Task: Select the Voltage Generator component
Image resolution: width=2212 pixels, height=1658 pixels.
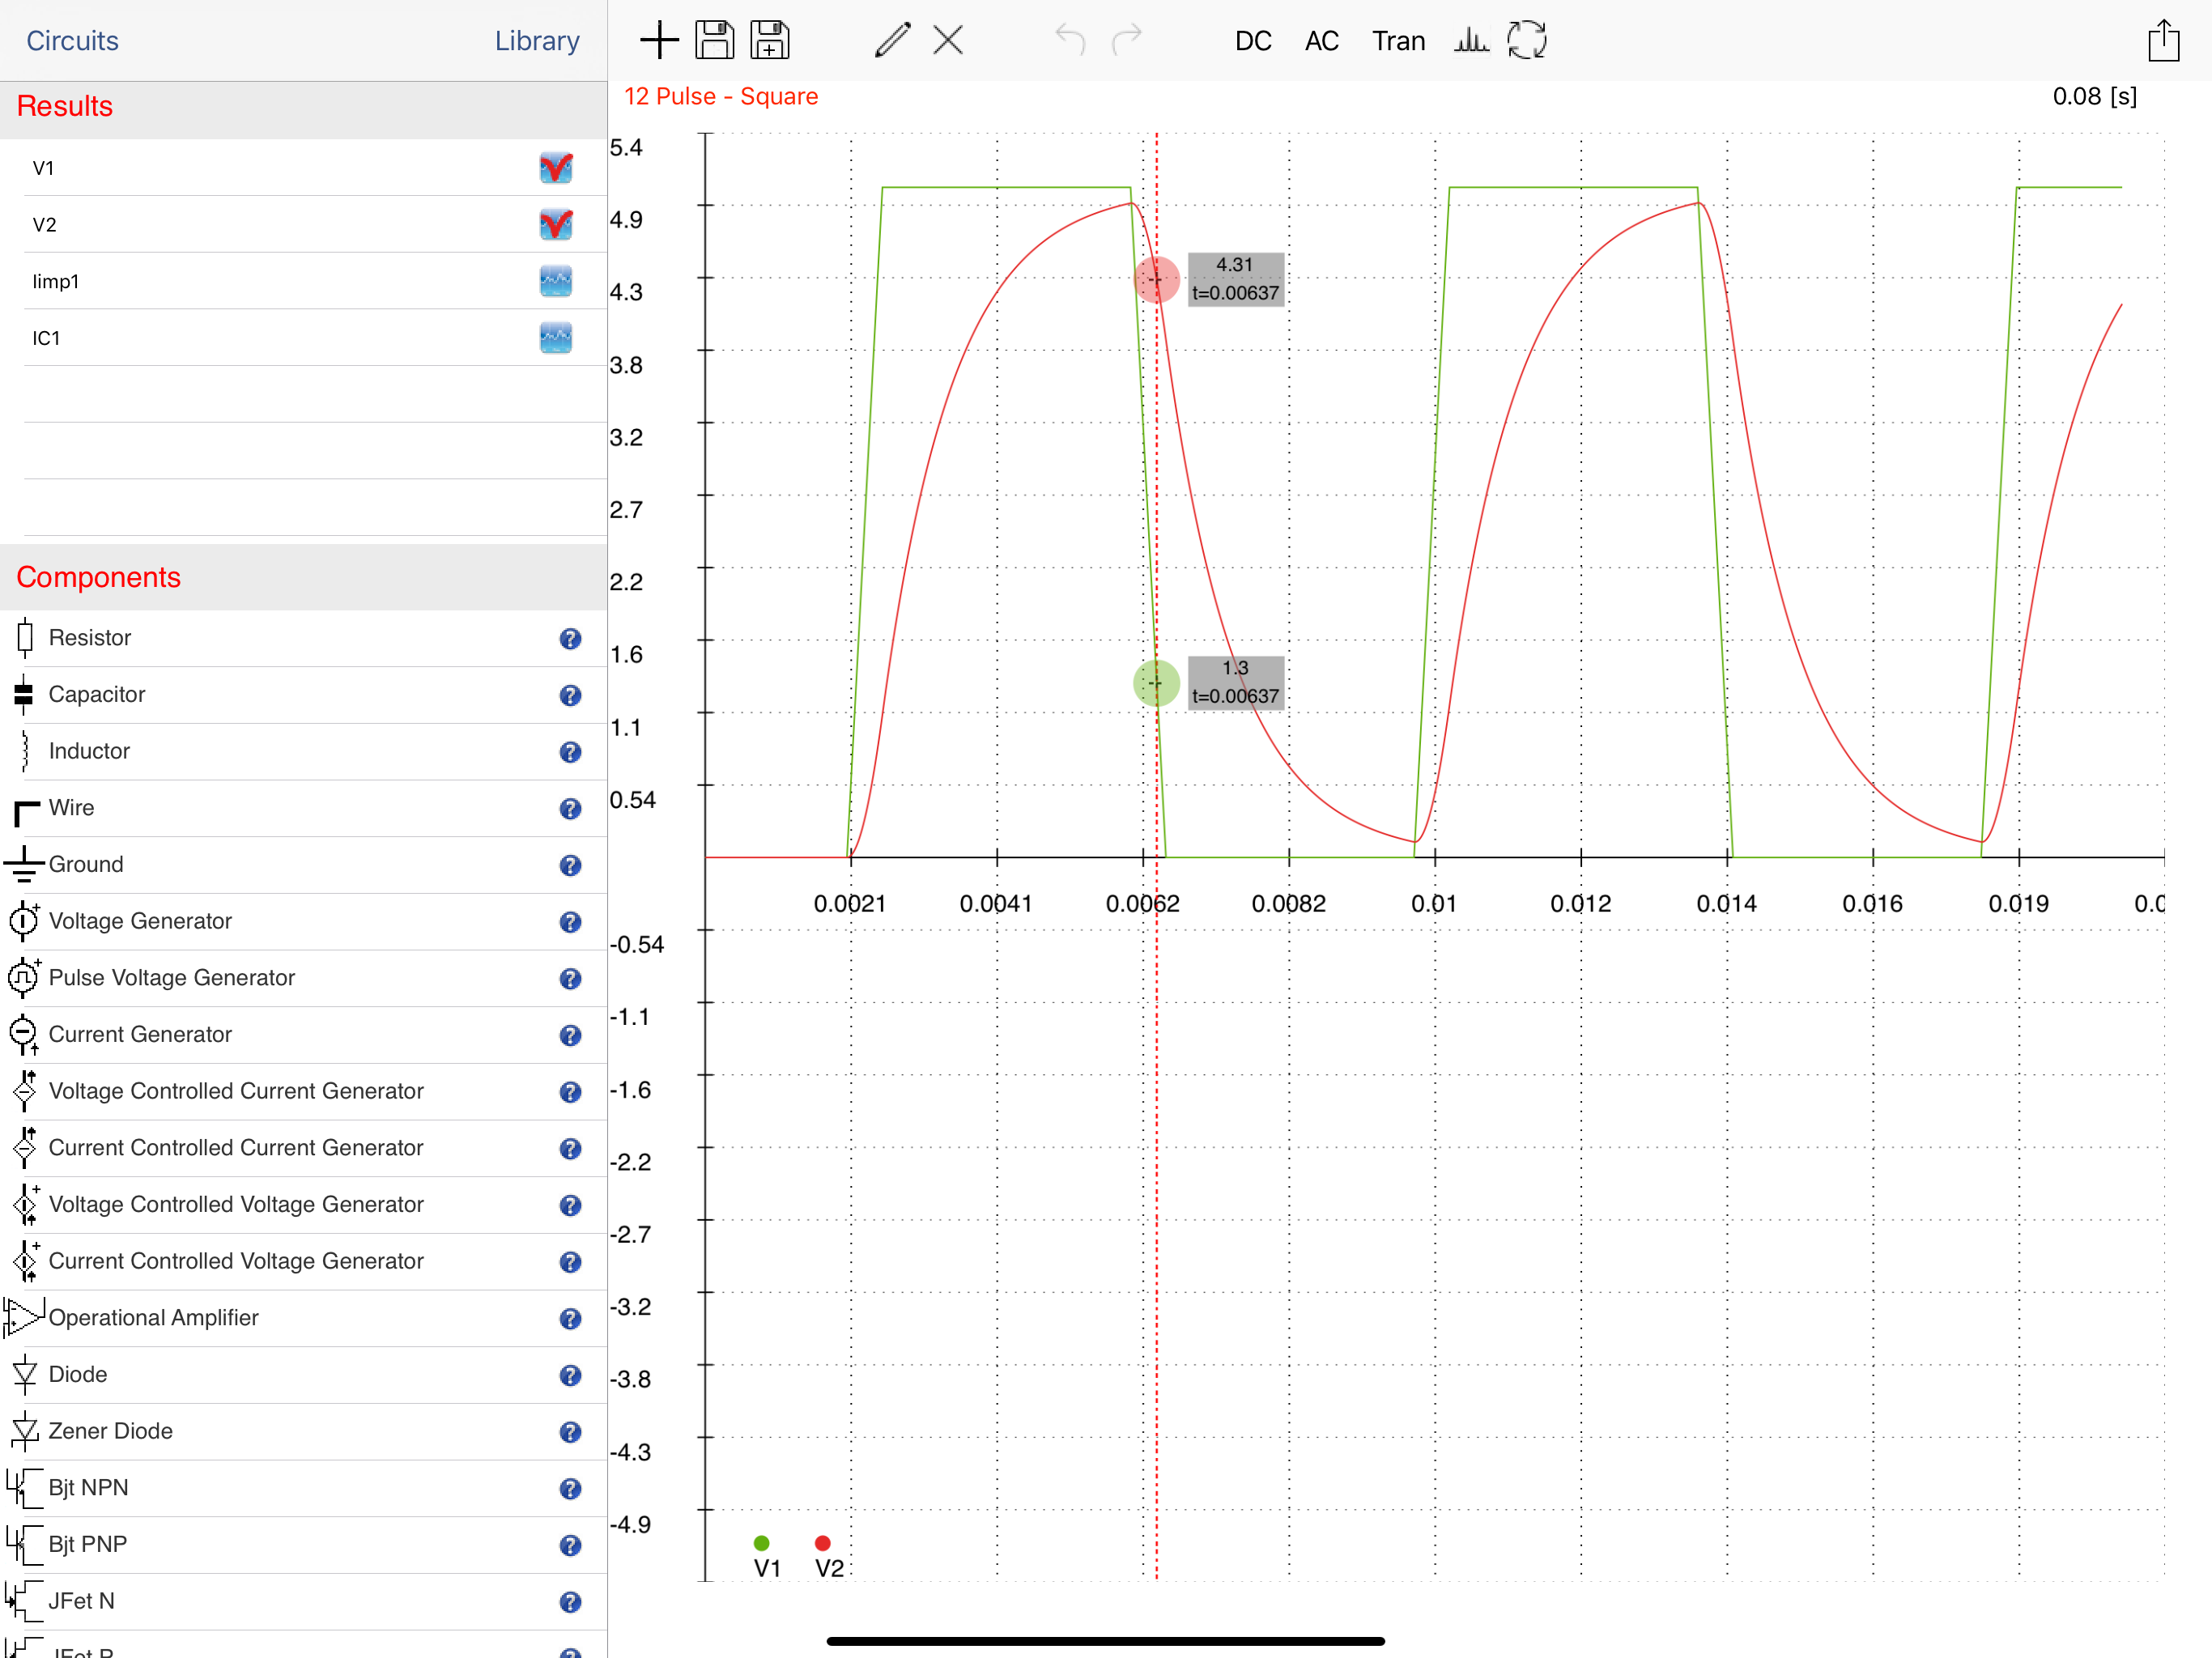Action: [303, 921]
